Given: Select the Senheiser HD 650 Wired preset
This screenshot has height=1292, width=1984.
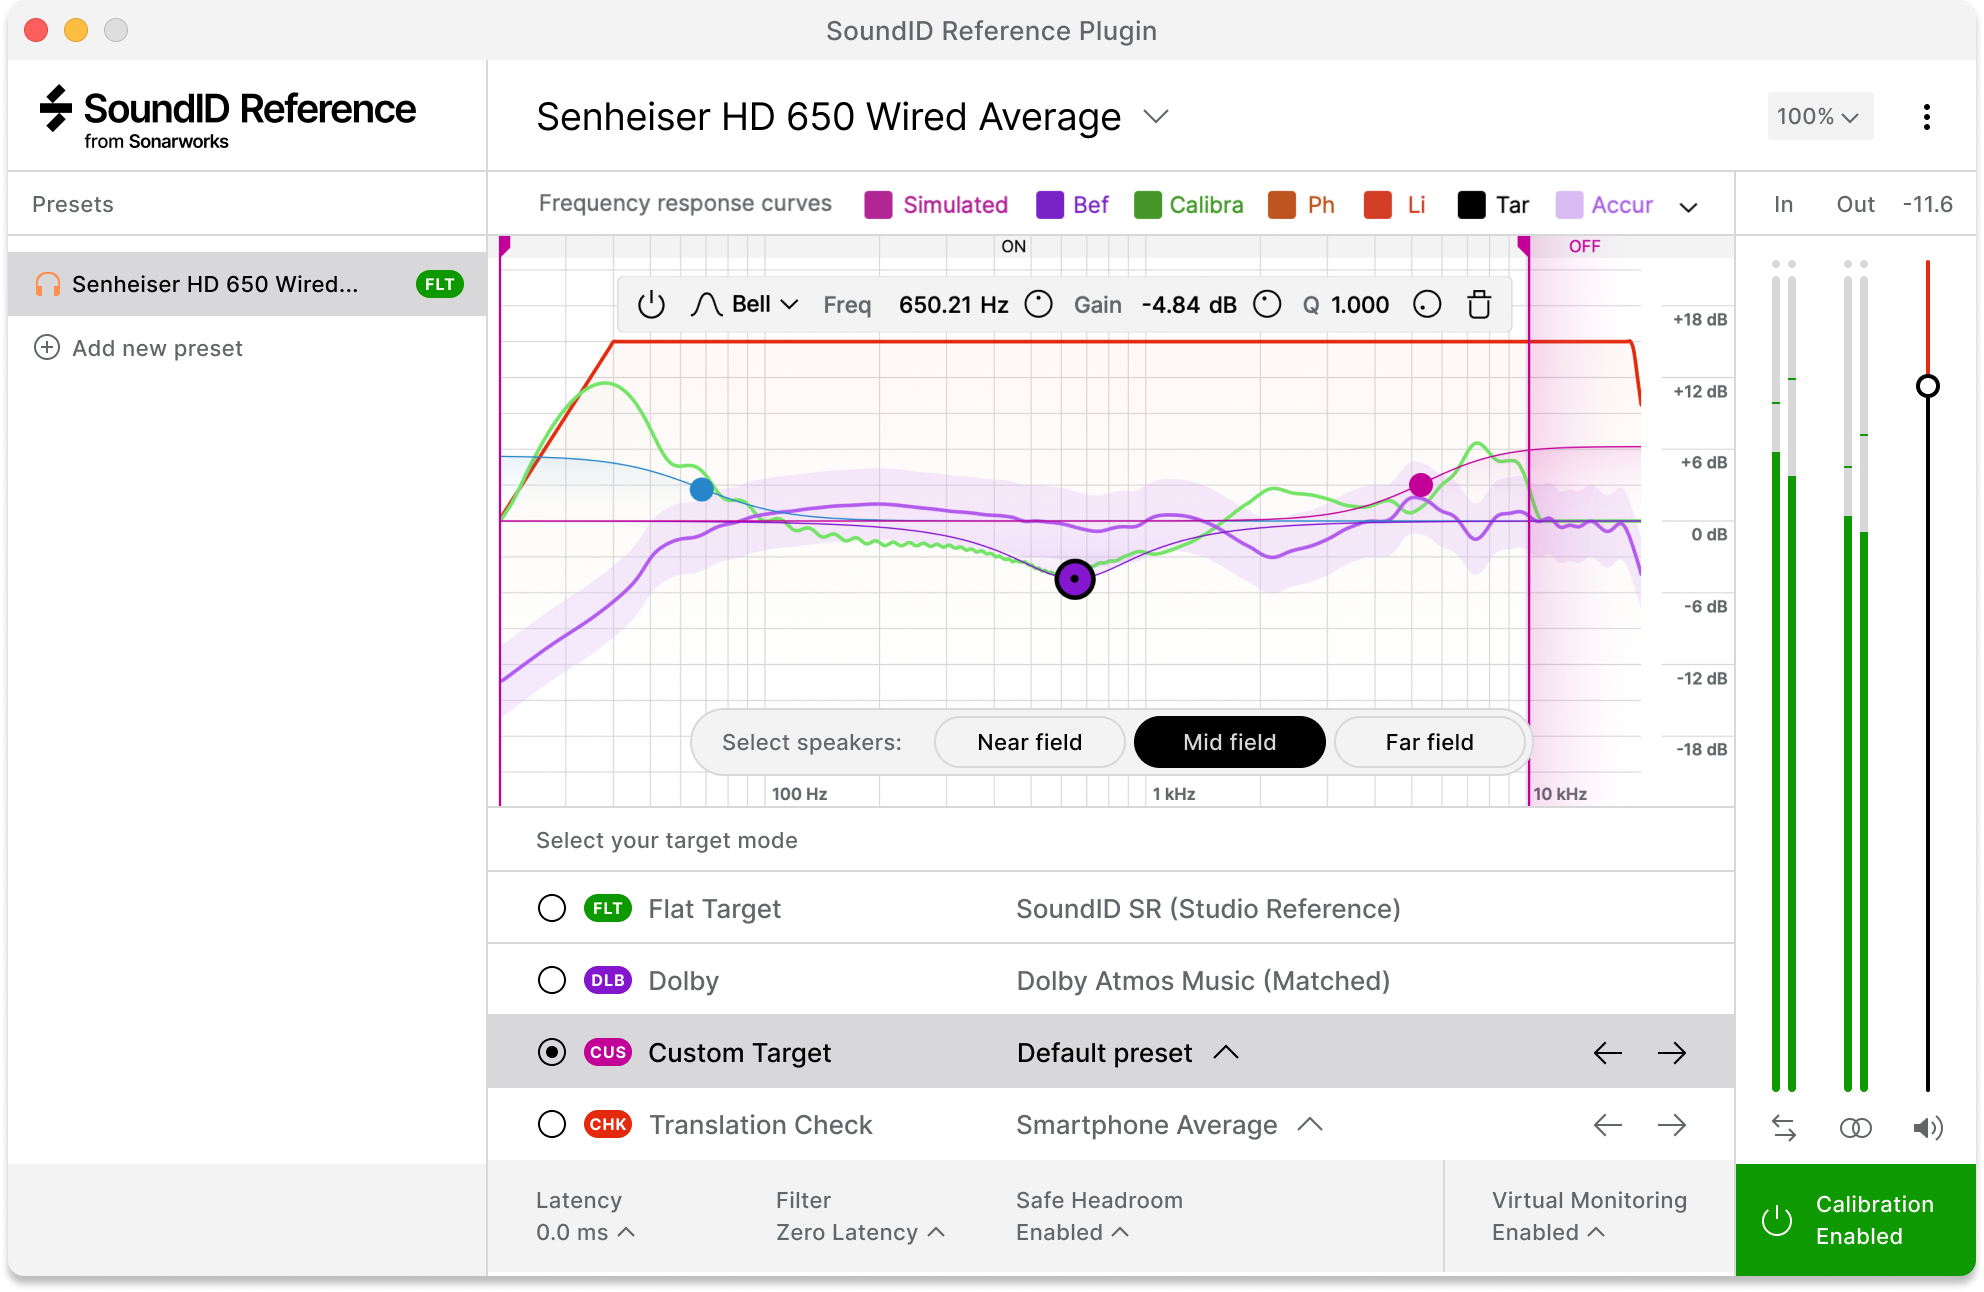Looking at the screenshot, I should pyautogui.click(x=247, y=284).
